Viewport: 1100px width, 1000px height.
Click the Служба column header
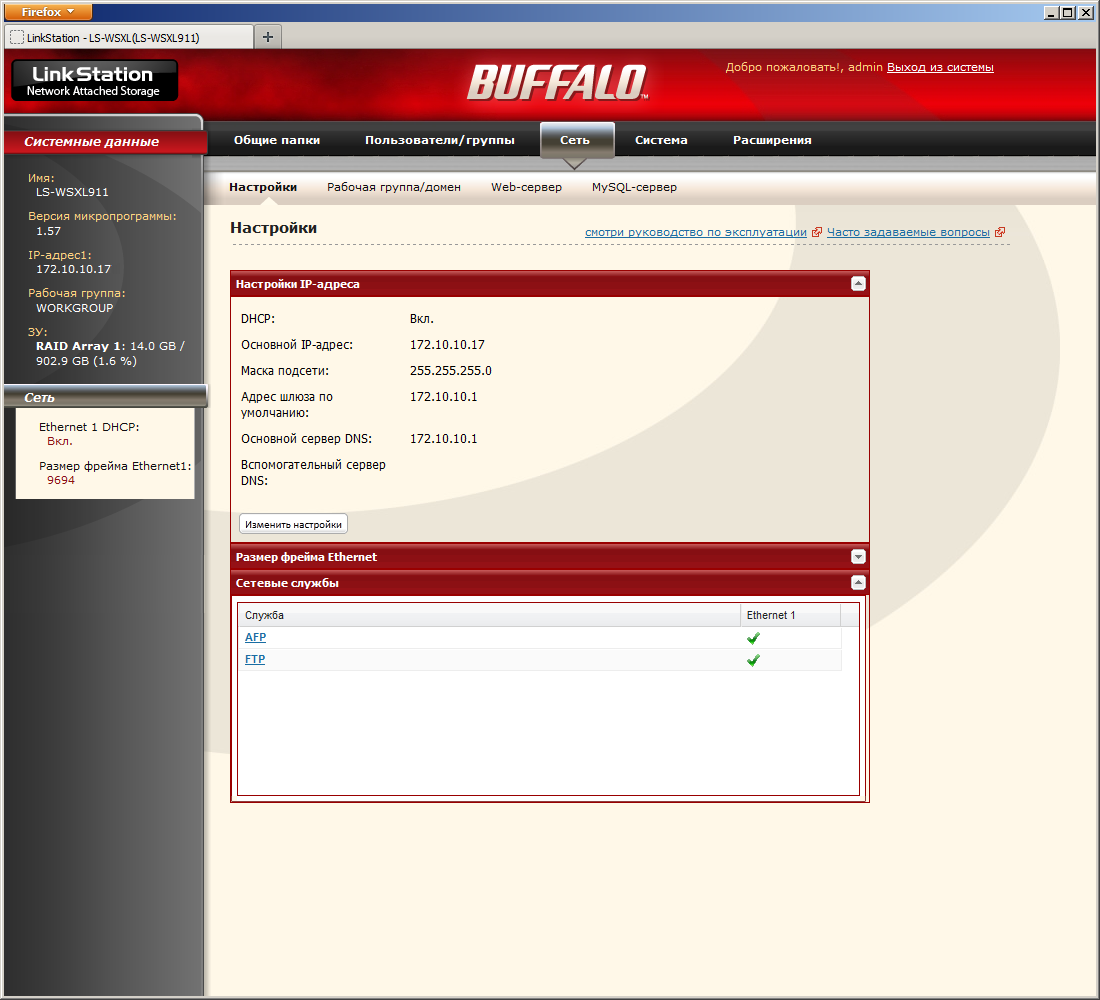(x=490, y=615)
